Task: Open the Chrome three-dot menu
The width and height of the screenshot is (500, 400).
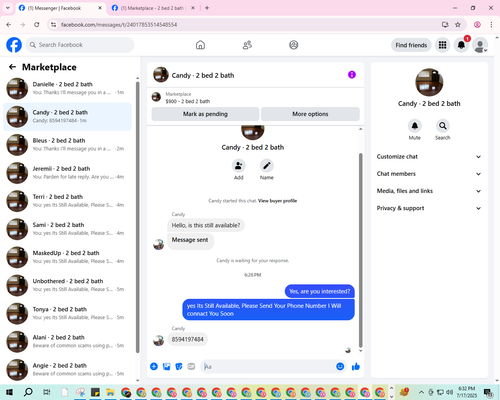Action: tap(491, 25)
